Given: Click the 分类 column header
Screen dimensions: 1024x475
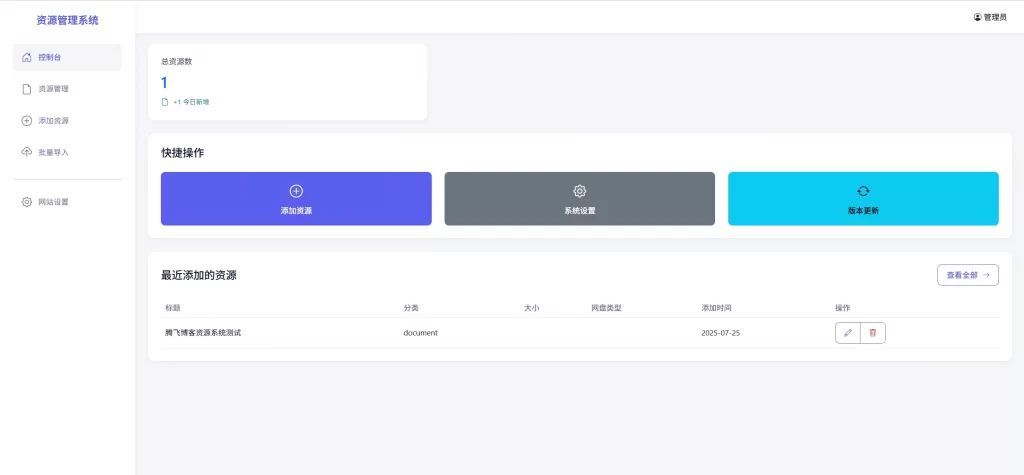Looking at the screenshot, I should [x=411, y=308].
